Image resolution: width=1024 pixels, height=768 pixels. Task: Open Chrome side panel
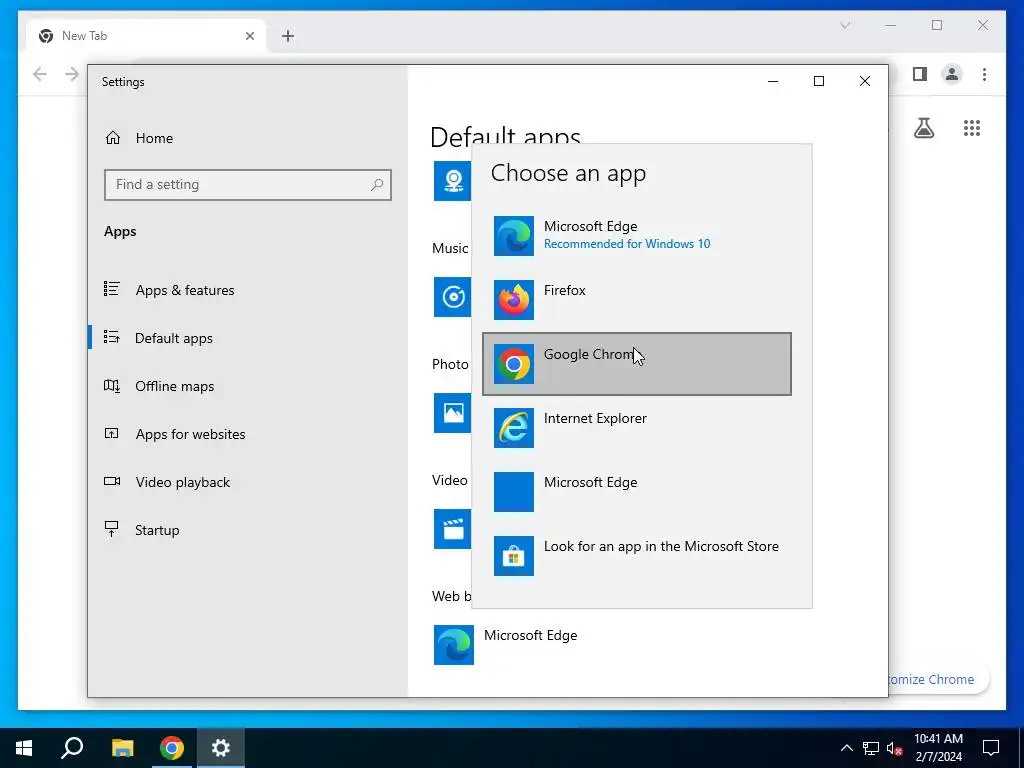tap(920, 74)
